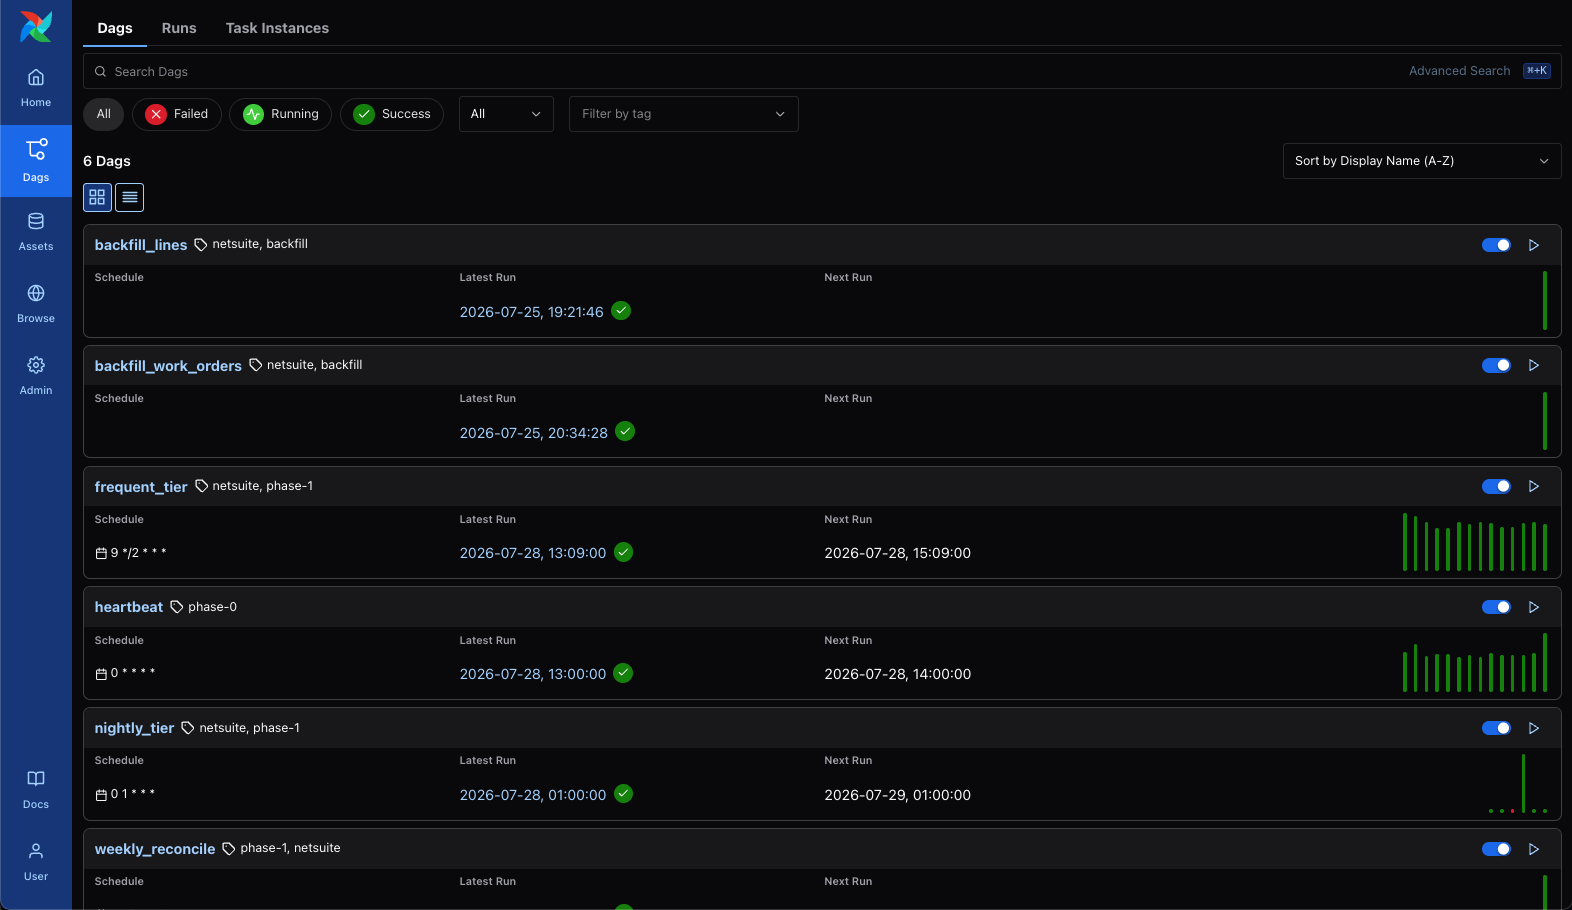Click backfill_lines single run bar
Image resolution: width=1572 pixels, height=910 pixels.
[1545, 300]
